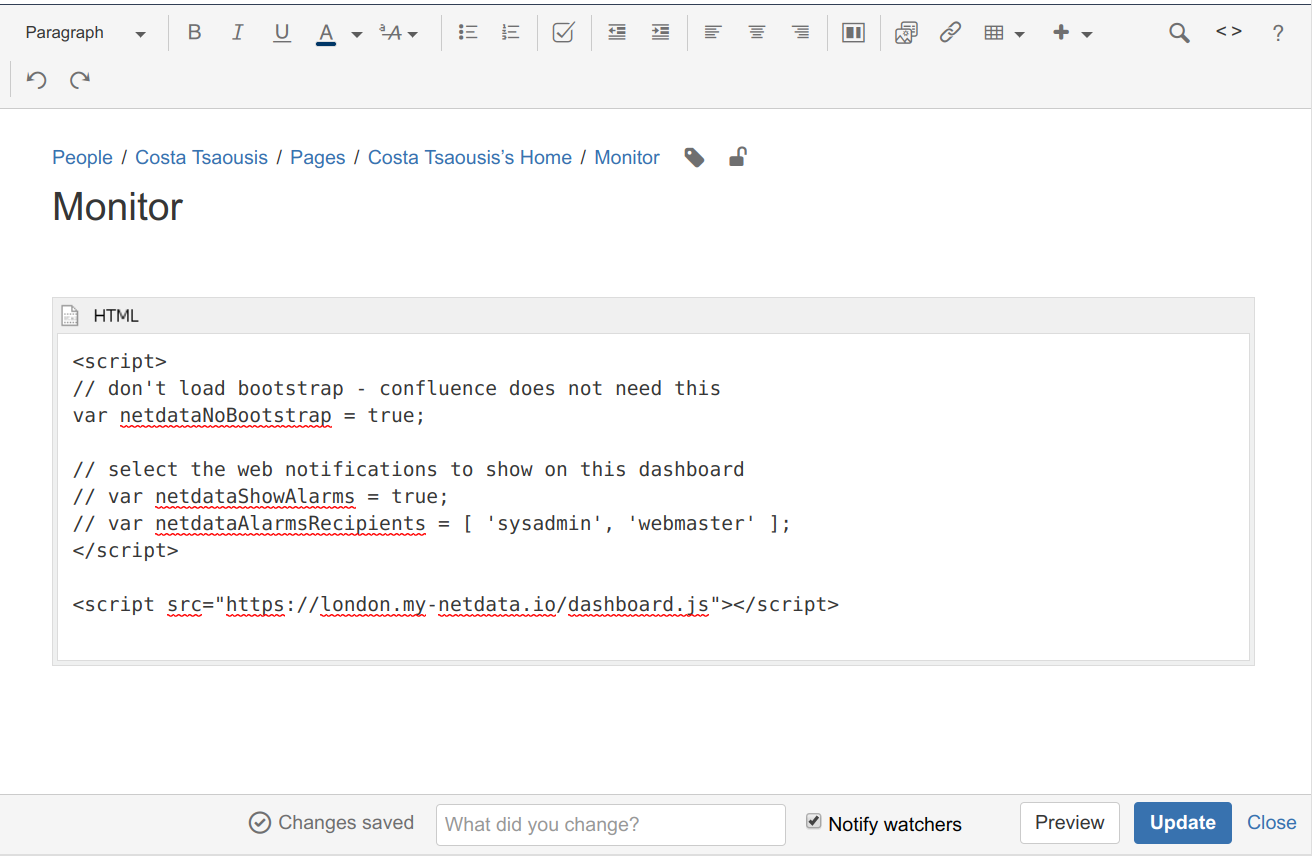The image size is (1312, 856).
Task: Open text color picker dropdown arrow
Action: tap(357, 34)
